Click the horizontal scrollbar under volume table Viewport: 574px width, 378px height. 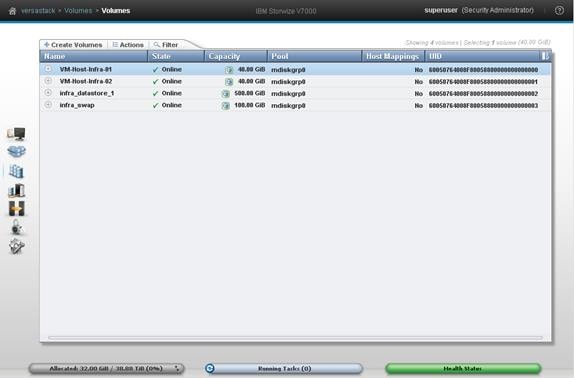(x=295, y=338)
